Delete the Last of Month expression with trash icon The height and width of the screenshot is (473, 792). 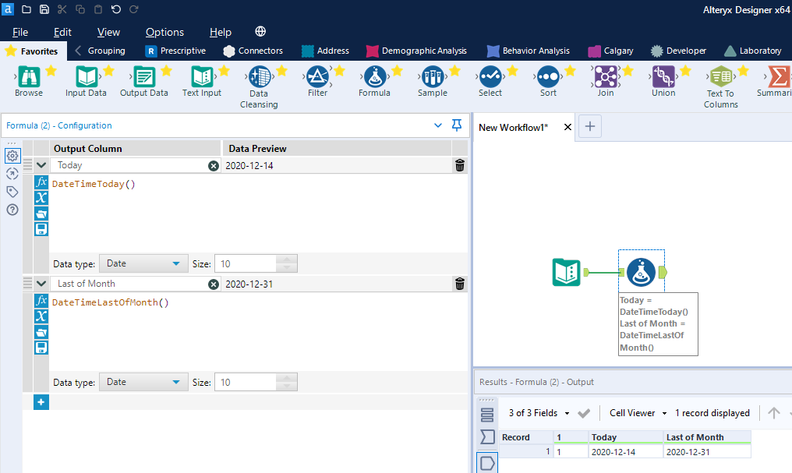pyautogui.click(x=460, y=283)
